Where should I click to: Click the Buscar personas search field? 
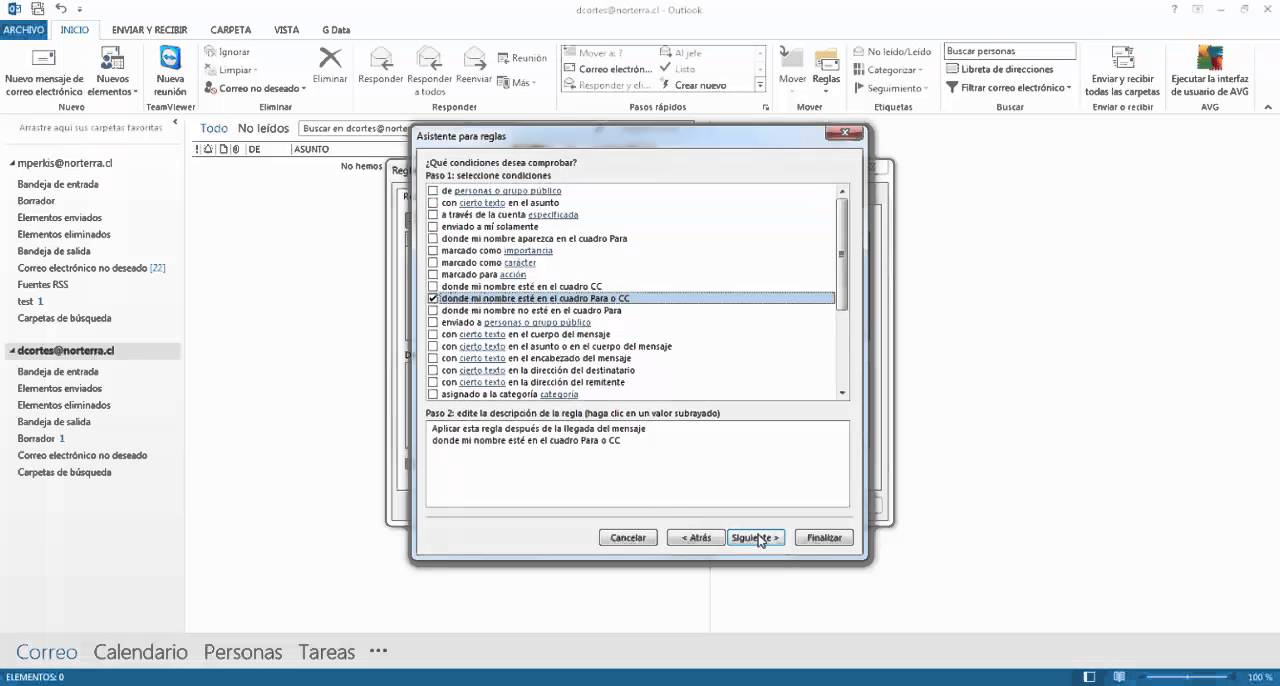(1010, 51)
